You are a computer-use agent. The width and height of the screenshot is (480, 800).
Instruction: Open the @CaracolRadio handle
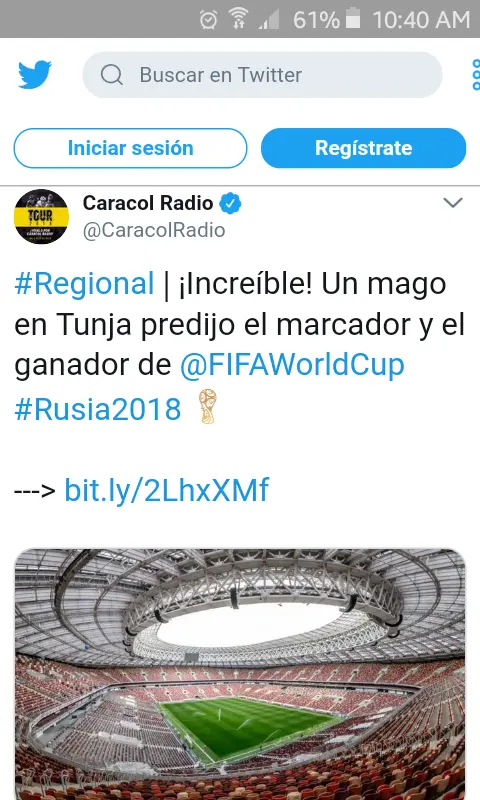154,231
